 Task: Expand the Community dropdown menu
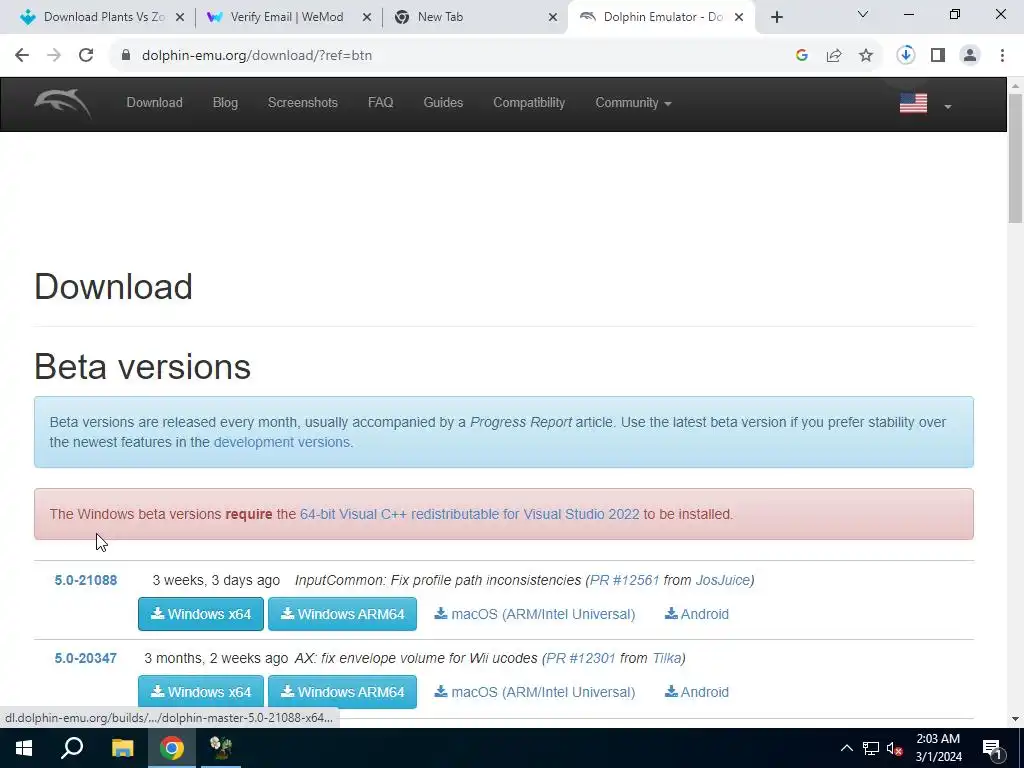click(633, 103)
